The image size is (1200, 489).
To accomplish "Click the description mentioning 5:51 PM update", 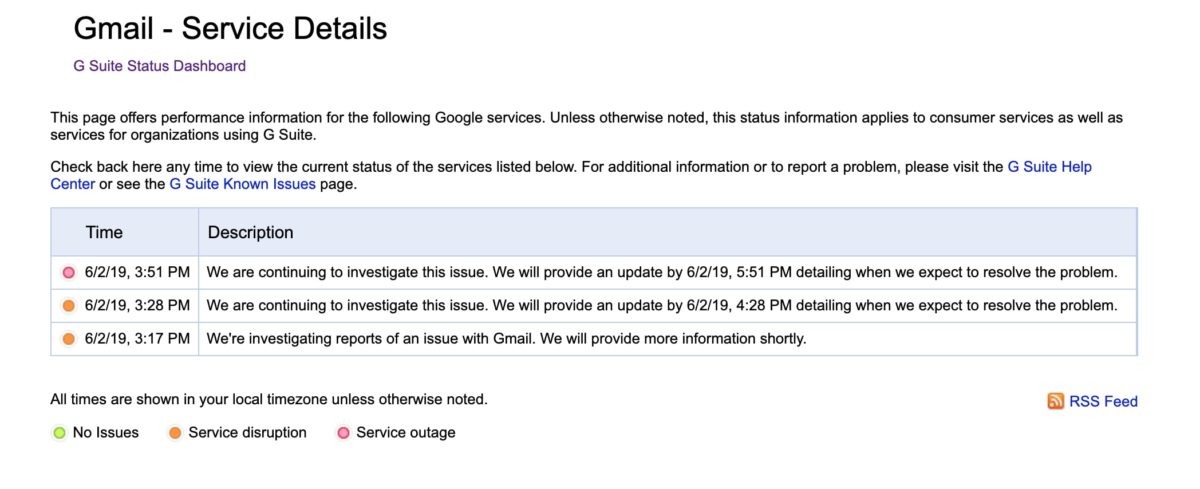I will click(x=662, y=272).
